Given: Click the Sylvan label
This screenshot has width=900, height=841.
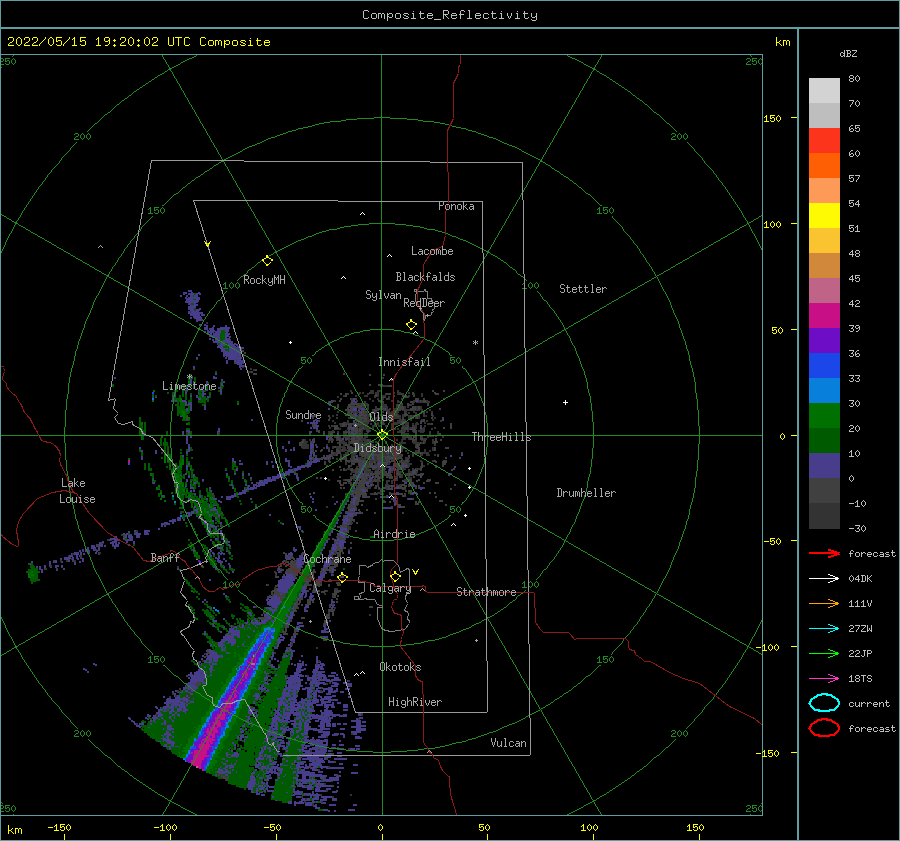Looking at the screenshot, I should pos(383,295).
